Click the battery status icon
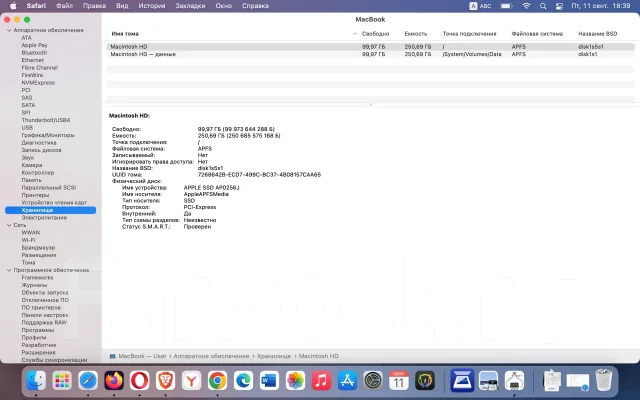The width and height of the screenshot is (640, 400). 507,6
